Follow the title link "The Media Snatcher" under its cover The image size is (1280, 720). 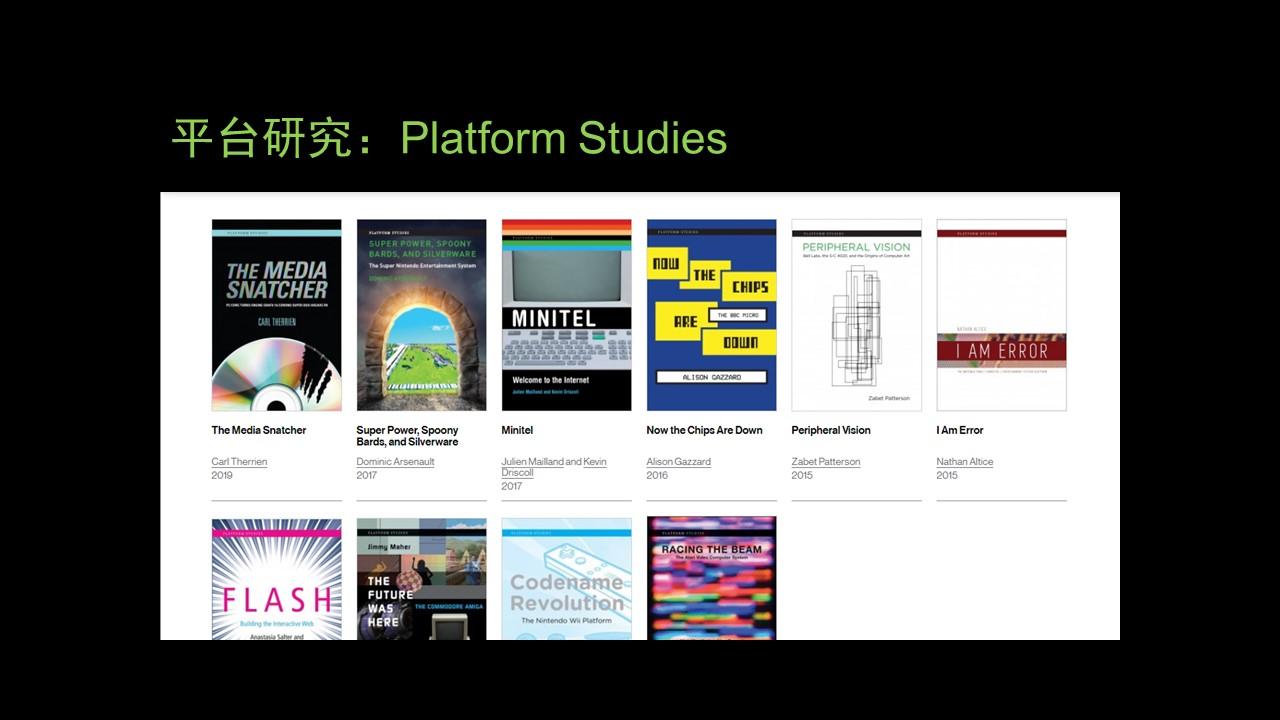pyautogui.click(x=259, y=430)
